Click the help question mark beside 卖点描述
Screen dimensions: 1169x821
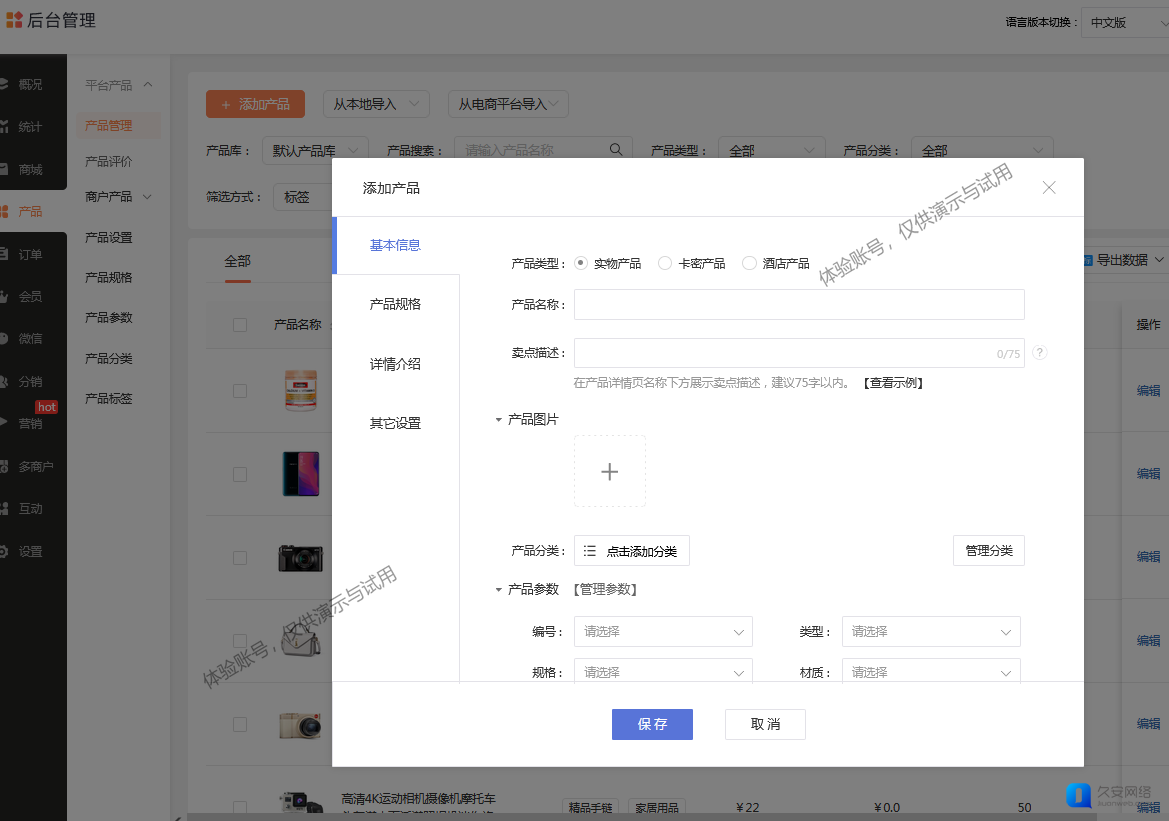tap(1040, 353)
